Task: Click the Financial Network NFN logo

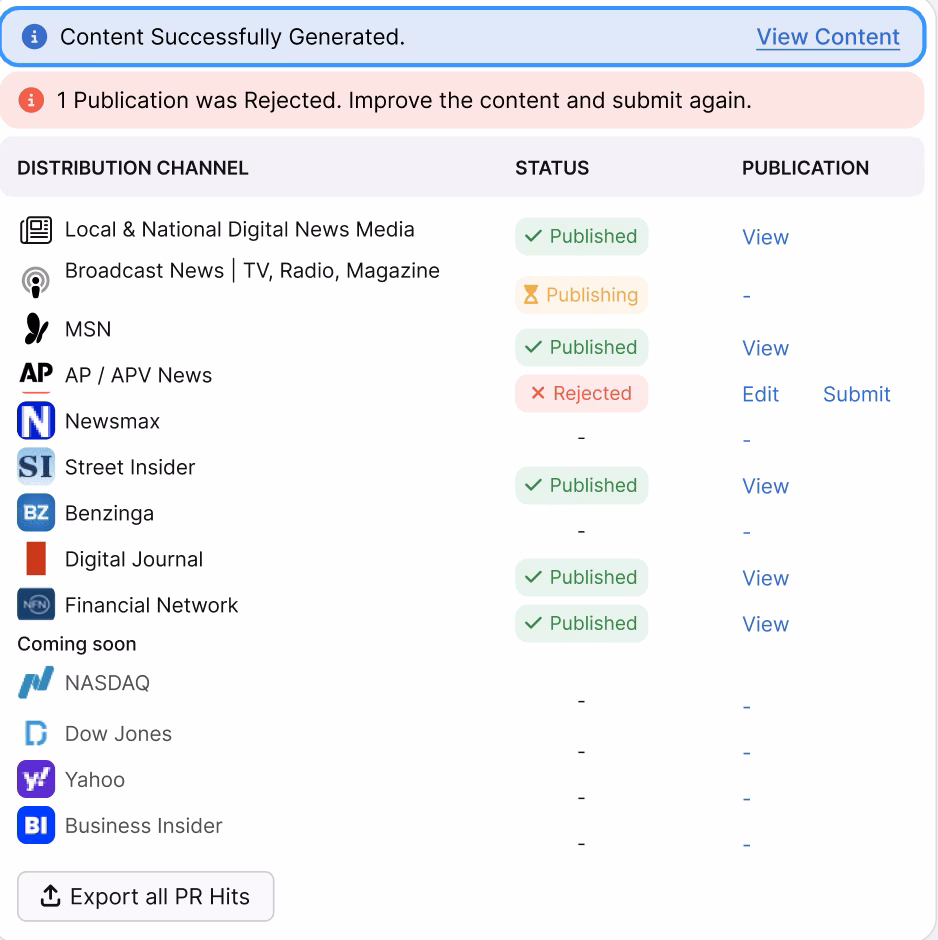Action: click(36, 605)
